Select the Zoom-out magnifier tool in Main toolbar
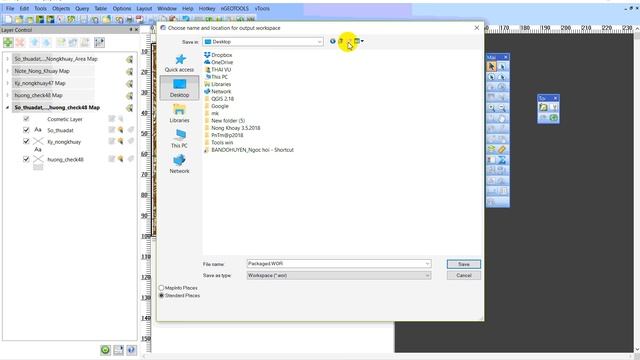The width and height of the screenshot is (640, 360). 502,108
